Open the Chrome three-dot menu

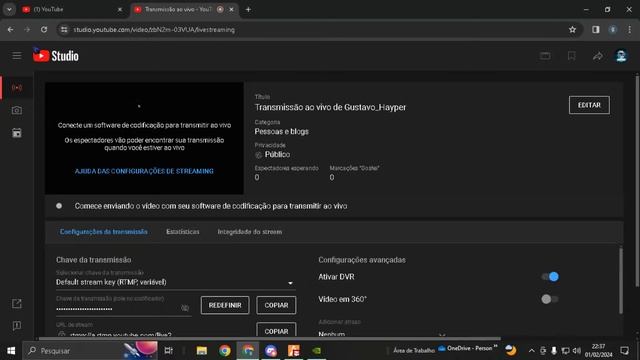click(630, 29)
